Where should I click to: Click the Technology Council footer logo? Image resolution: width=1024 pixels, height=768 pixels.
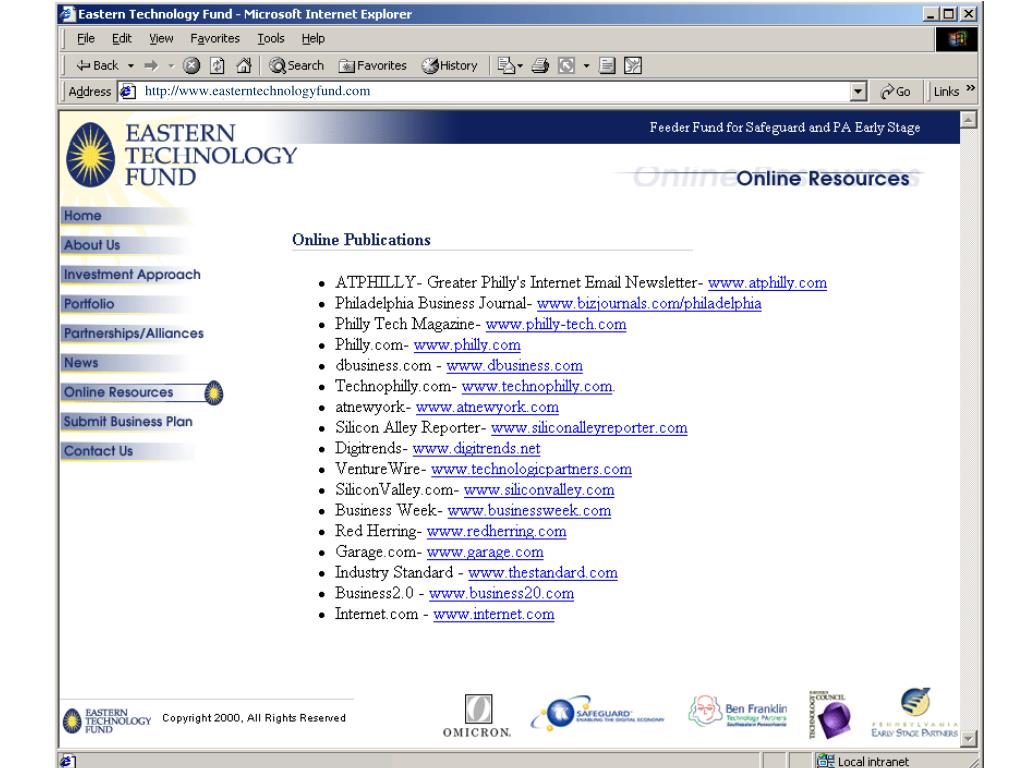(x=829, y=714)
